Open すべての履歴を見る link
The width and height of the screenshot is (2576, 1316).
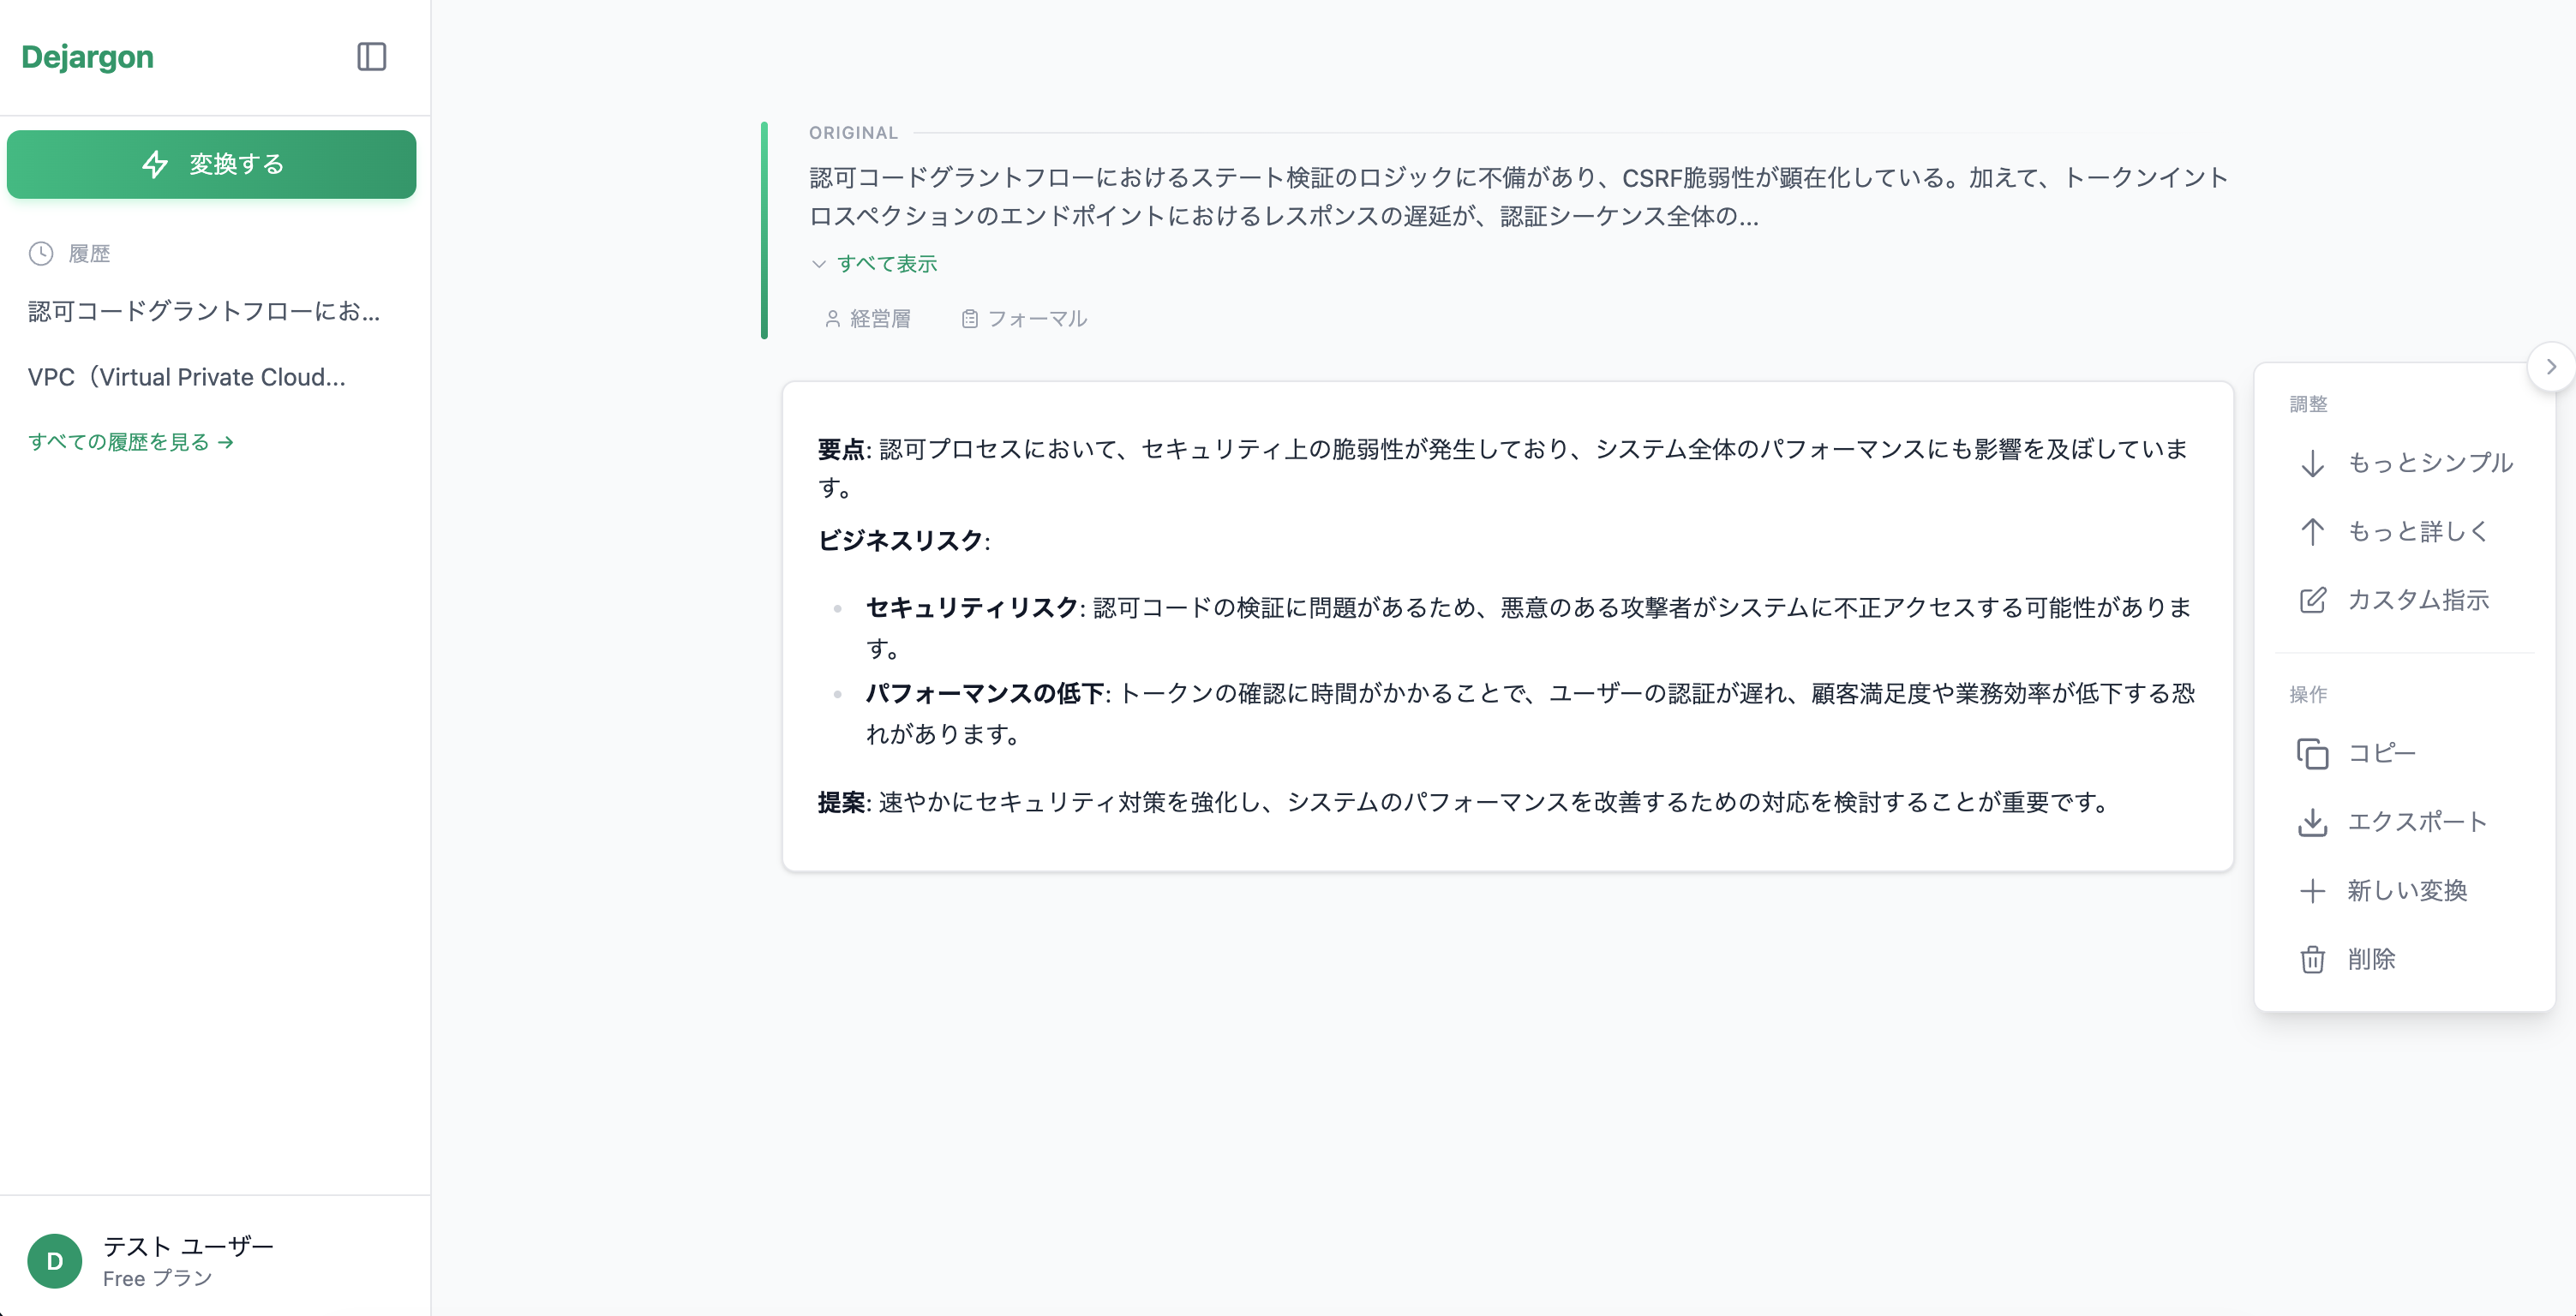[130, 442]
